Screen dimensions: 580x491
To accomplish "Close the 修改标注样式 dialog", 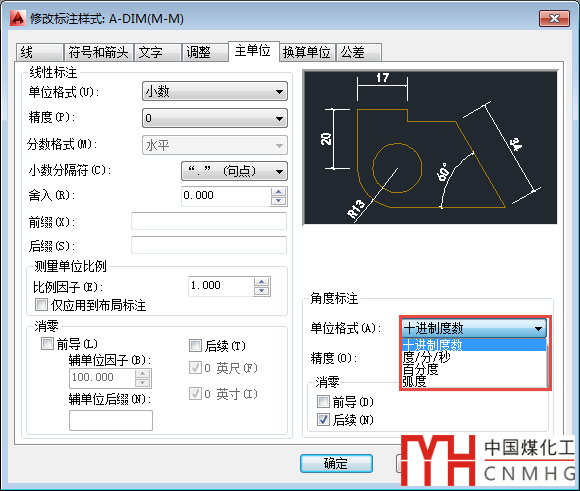I will [554, 19].
